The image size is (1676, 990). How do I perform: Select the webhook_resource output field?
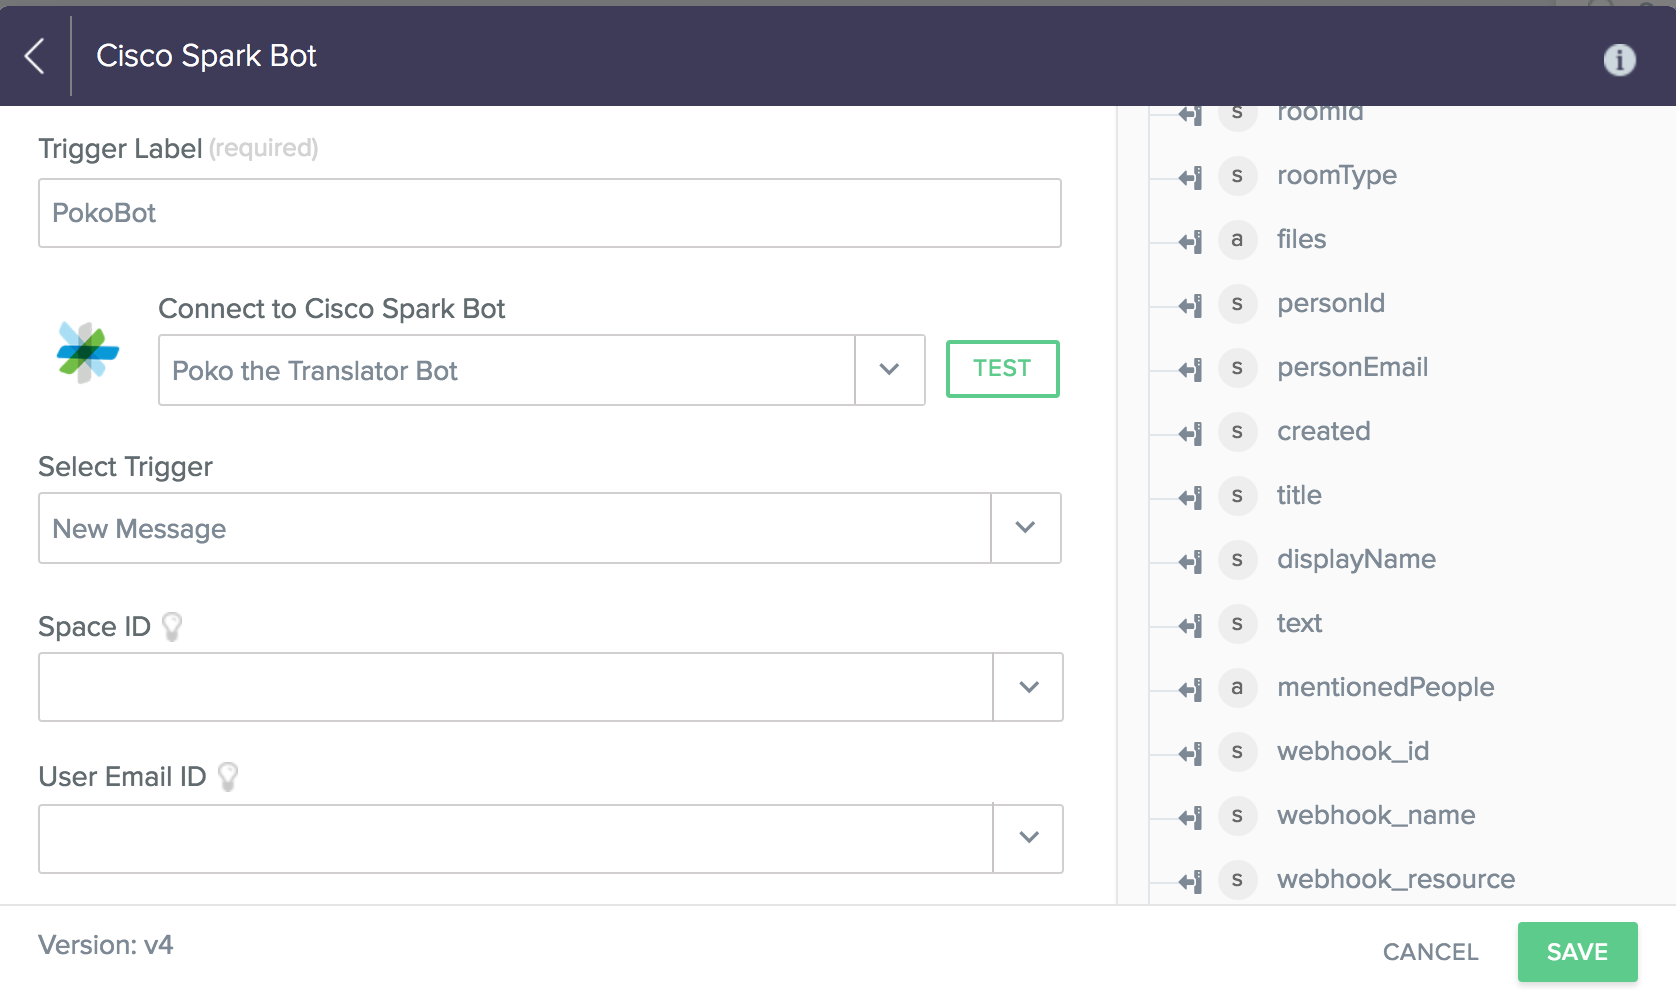(x=1396, y=880)
